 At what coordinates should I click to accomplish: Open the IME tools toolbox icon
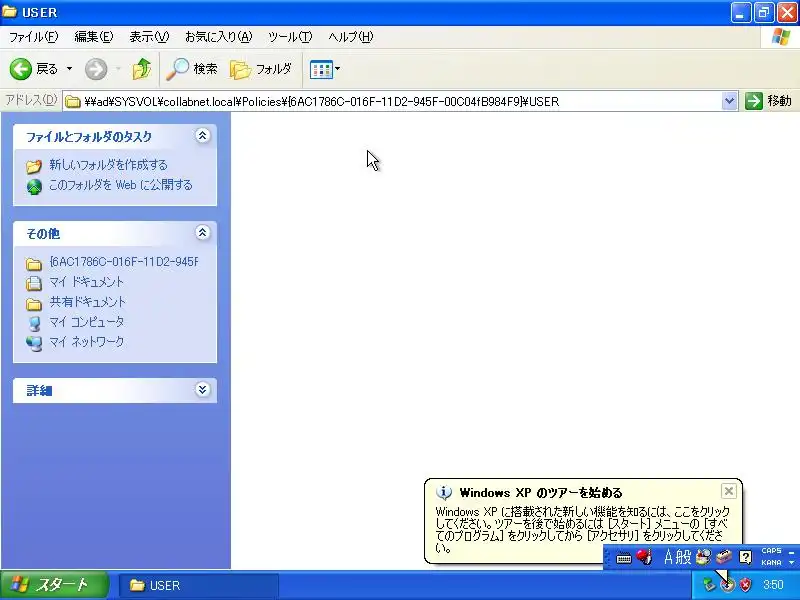tap(724, 557)
